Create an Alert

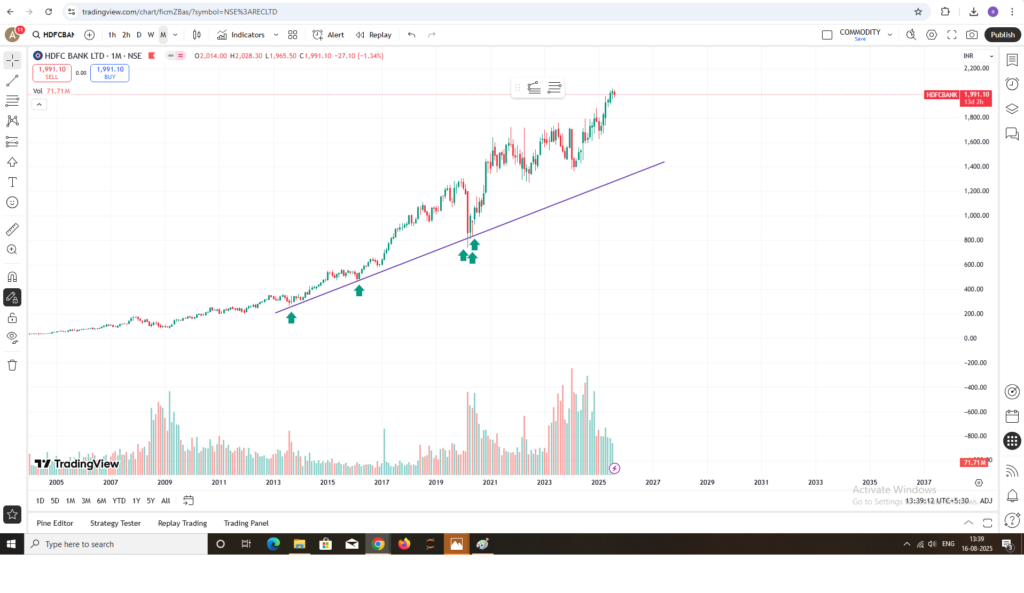pyautogui.click(x=328, y=35)
